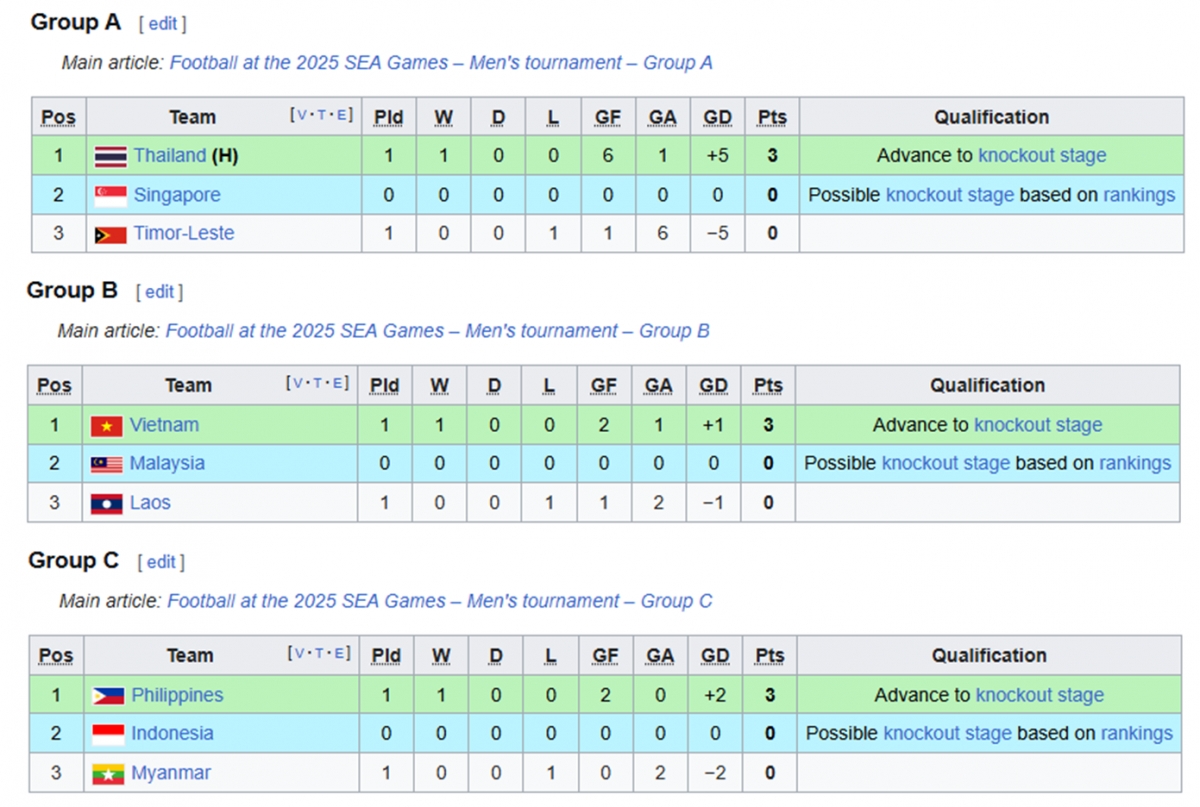
Task: Click the Malaysia flag icon
Action: (x=106, y=464)
